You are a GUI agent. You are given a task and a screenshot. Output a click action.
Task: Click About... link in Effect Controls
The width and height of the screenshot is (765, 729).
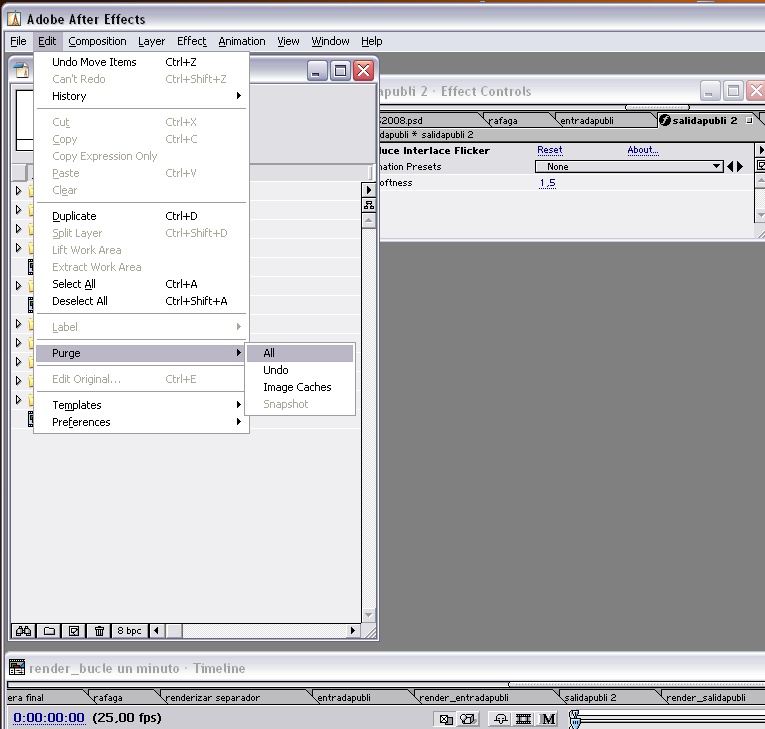click(643, 150)
